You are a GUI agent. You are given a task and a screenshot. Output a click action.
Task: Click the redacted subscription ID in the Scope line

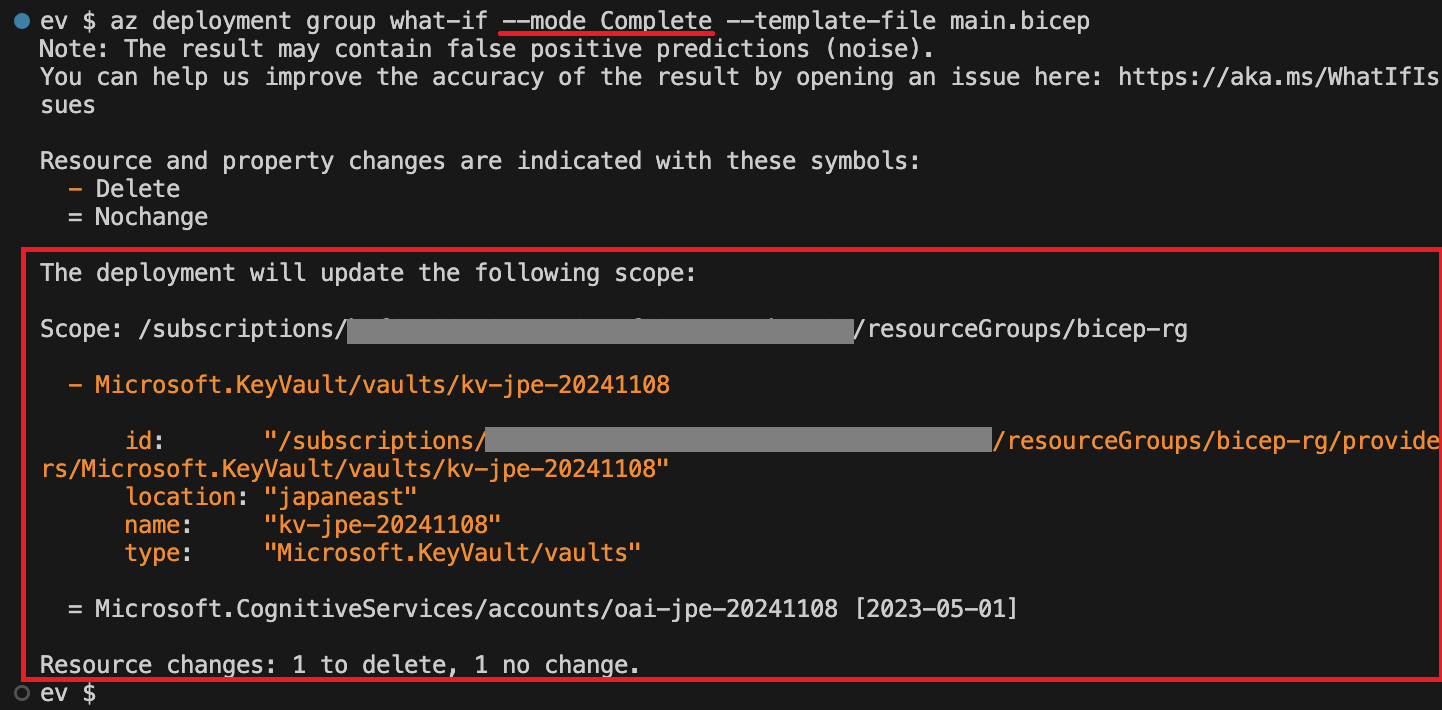tap(600, 329)
